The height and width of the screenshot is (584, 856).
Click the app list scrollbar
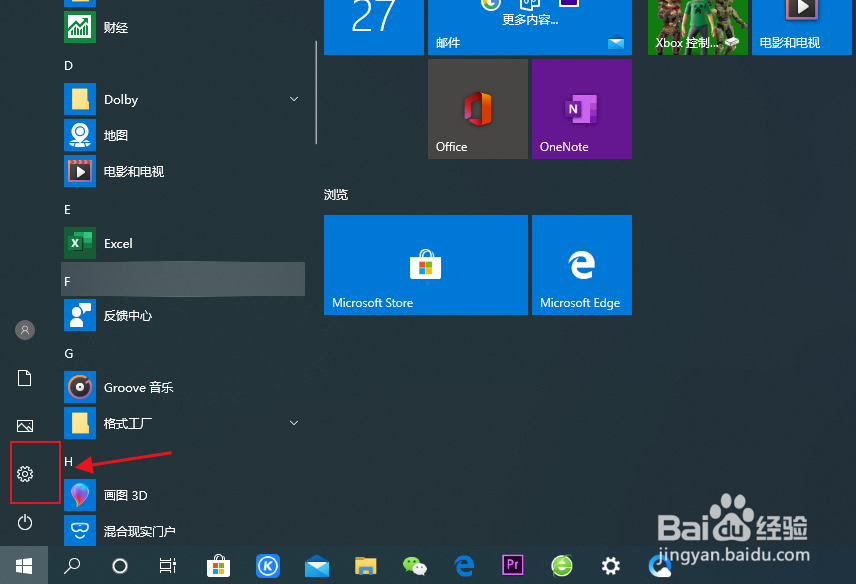(316, 93)
